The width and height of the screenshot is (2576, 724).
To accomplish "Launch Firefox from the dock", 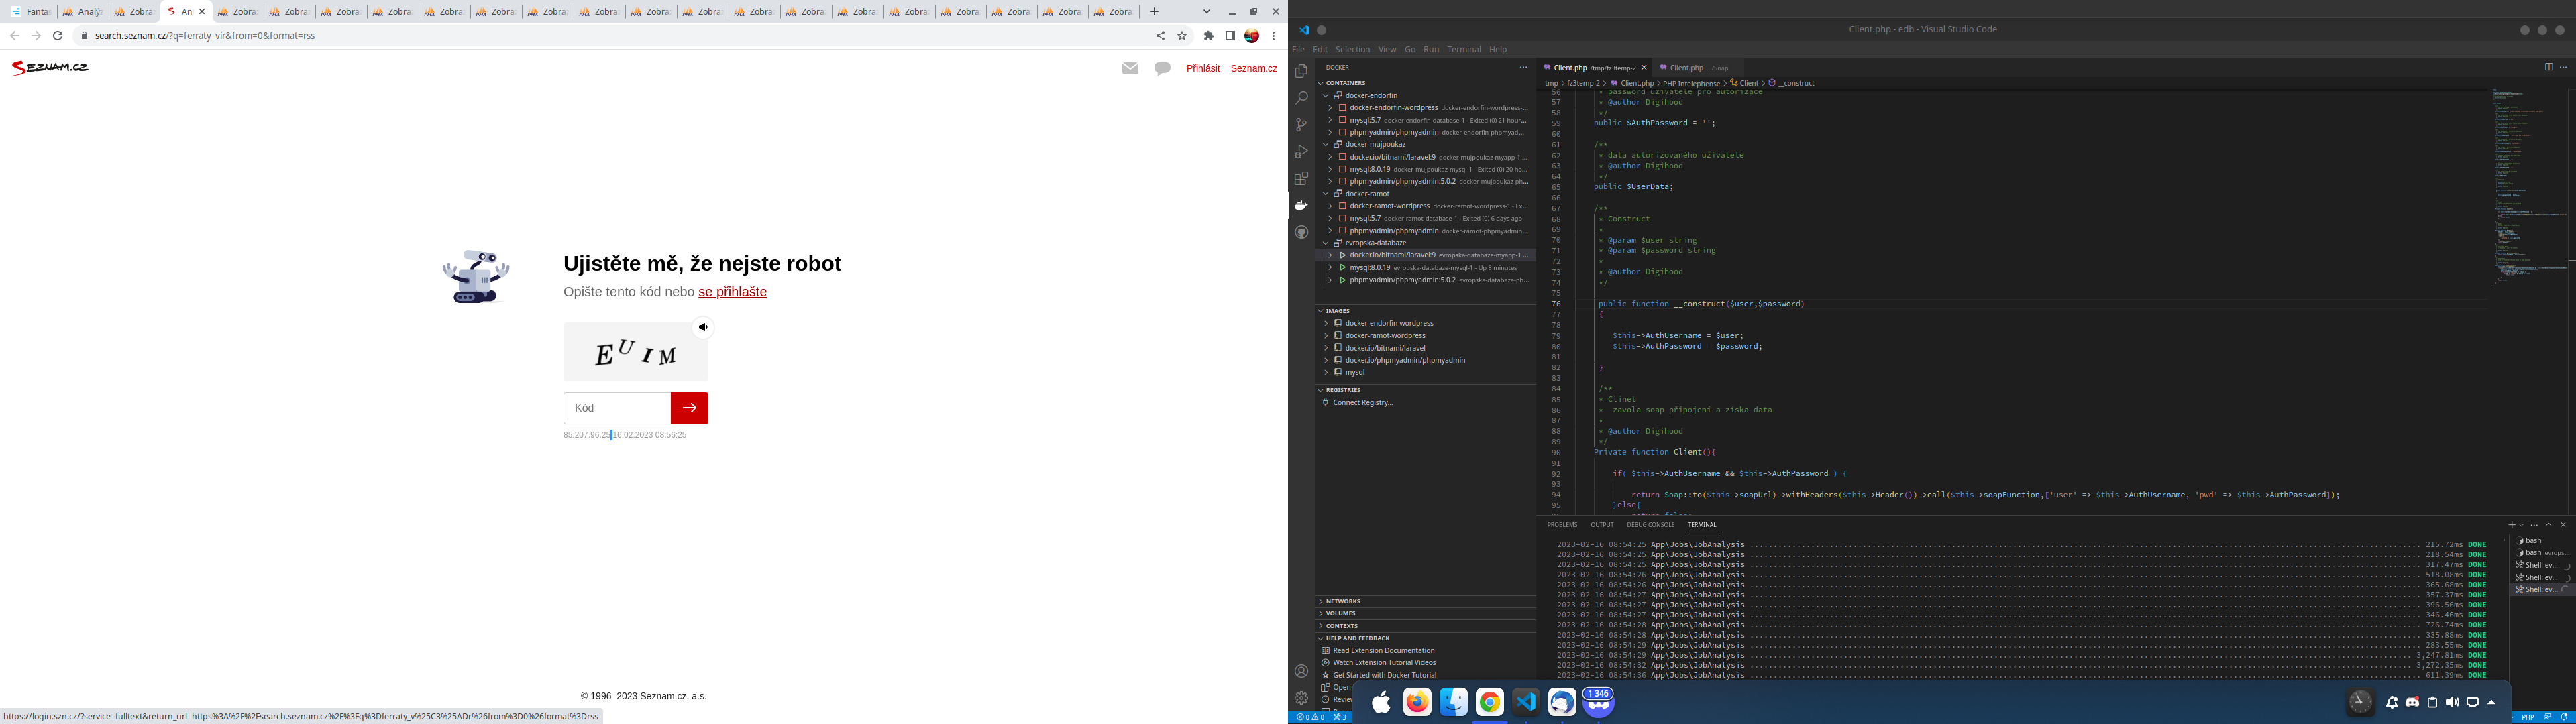I will click(1417, 702).
